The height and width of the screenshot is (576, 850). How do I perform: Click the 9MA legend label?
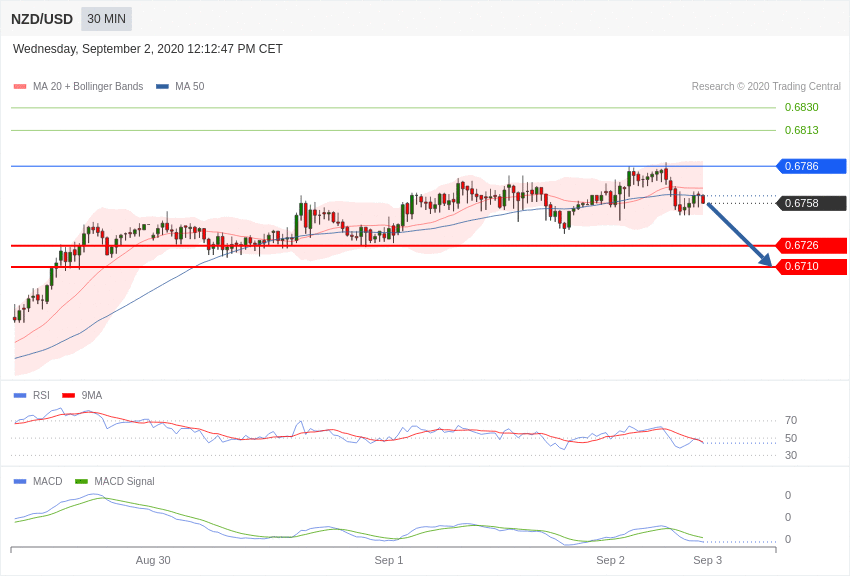(x=92, y=396)
